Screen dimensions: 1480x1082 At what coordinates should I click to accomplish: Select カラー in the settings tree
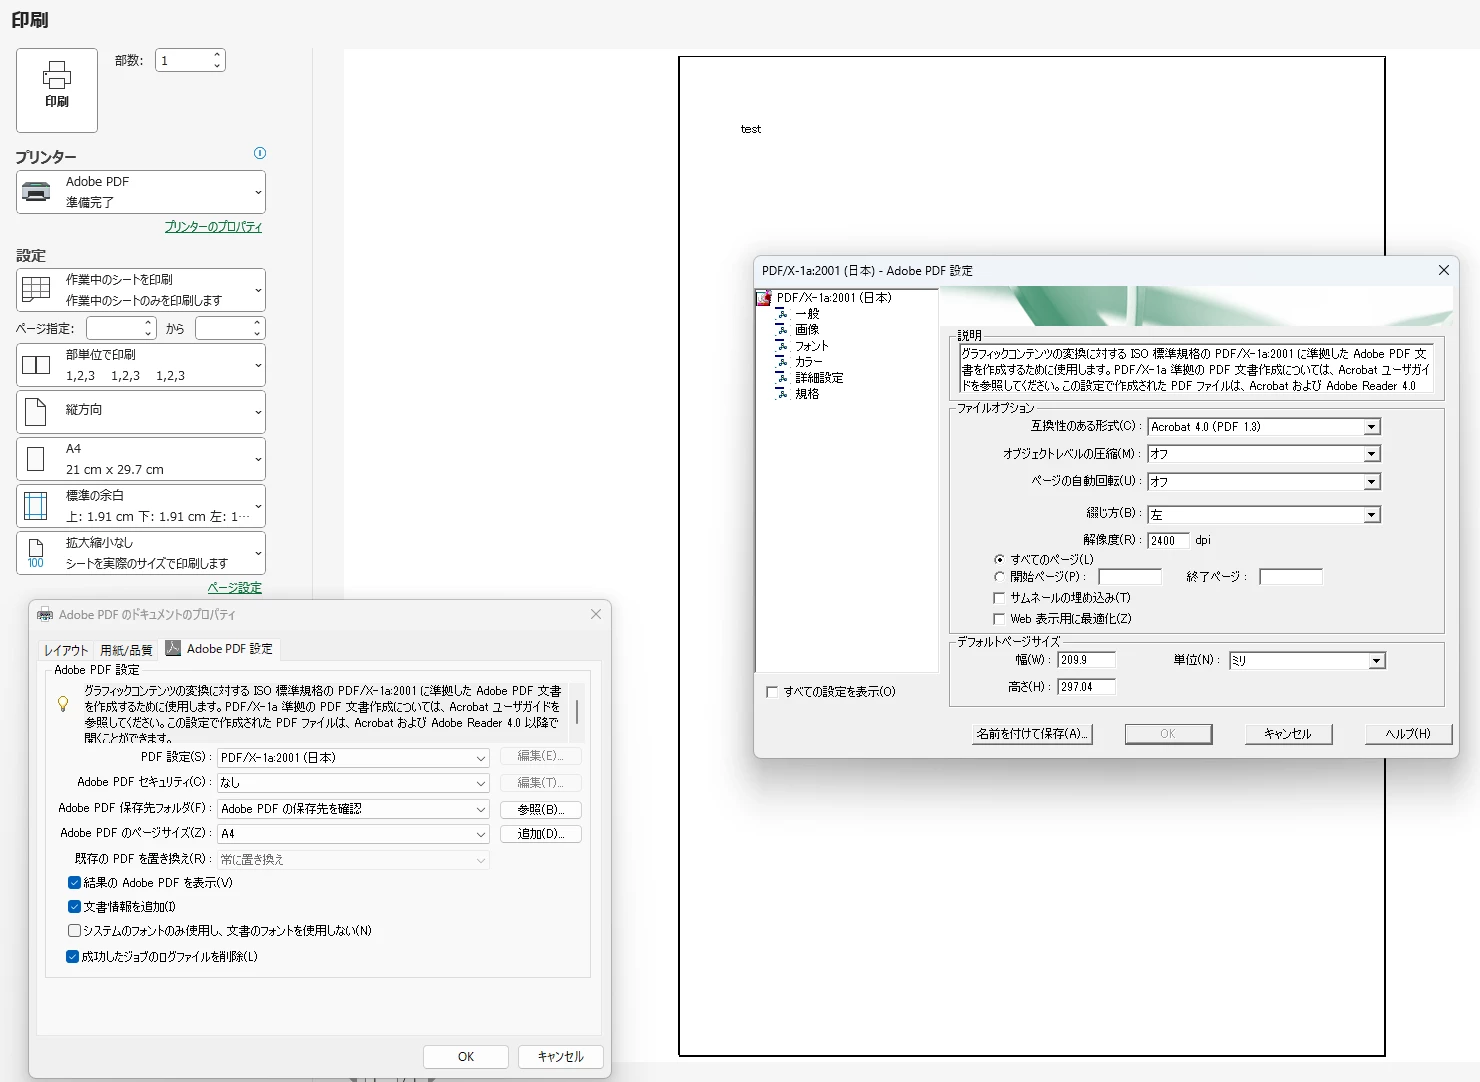(809, 362)
